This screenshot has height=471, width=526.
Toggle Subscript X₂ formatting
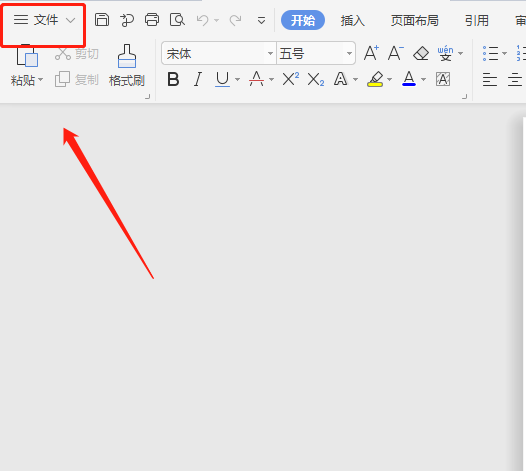[316, 80]
